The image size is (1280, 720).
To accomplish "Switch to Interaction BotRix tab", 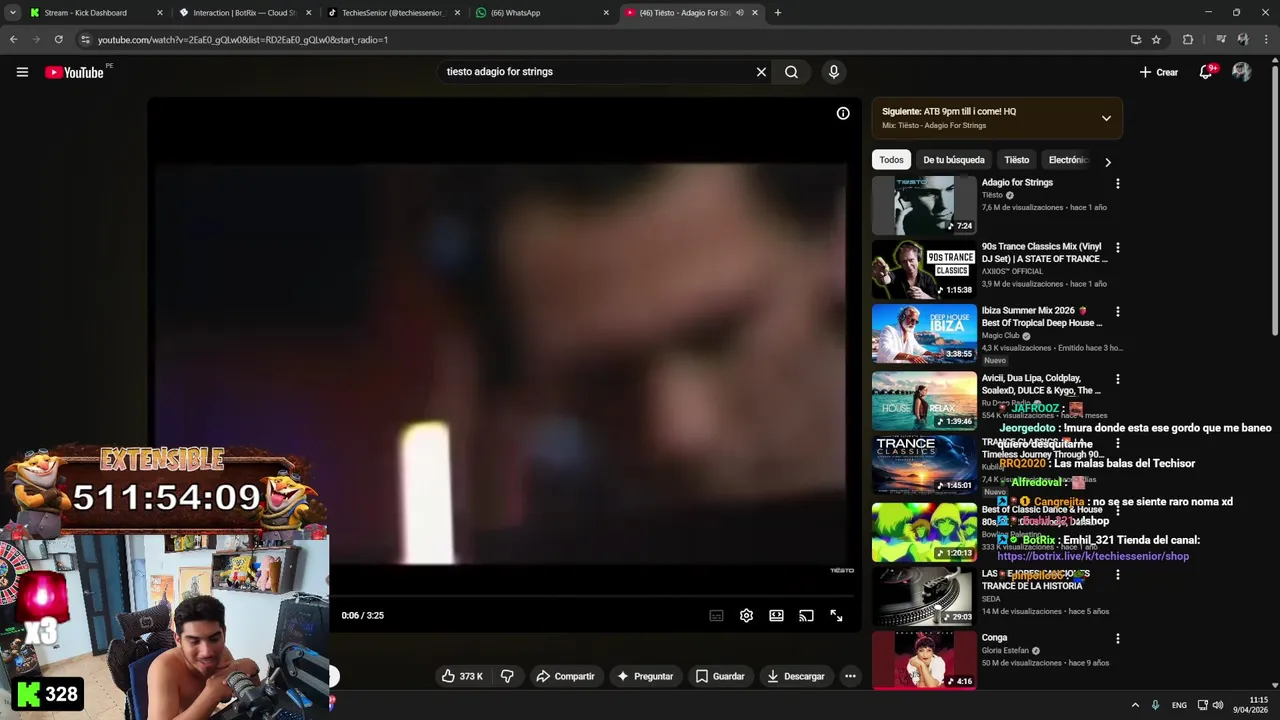I will (x=245, y=13).
